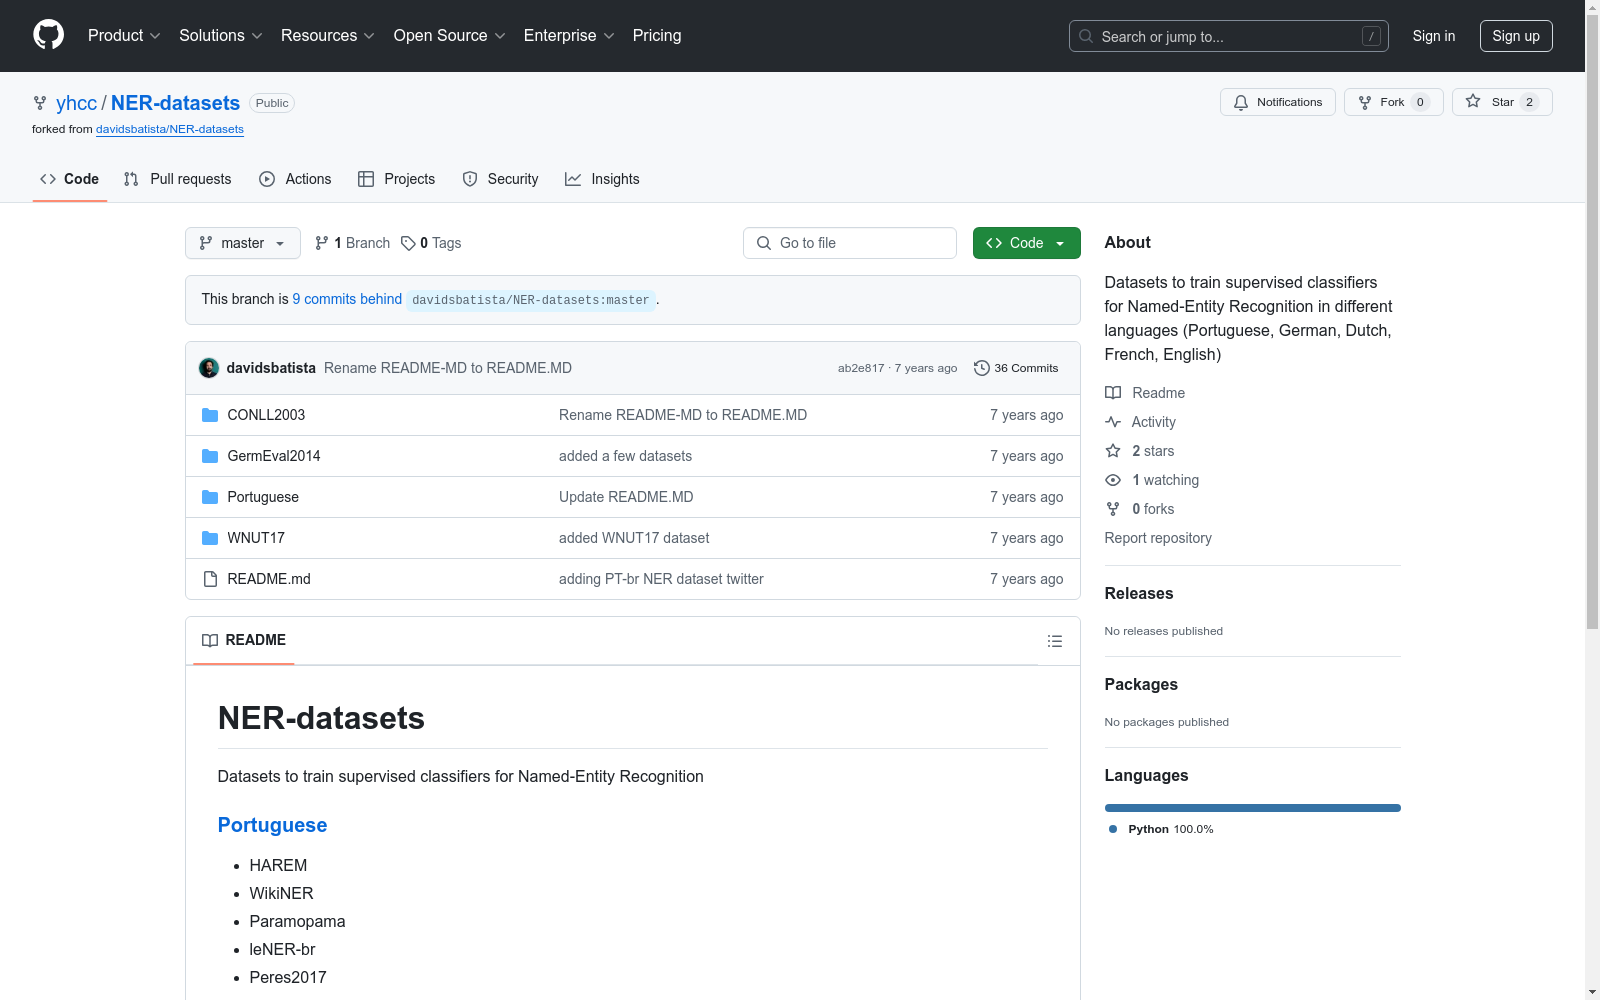Click the fork icon beside 0 forks
The height and width of the screenshot is (1000, 1600).
pos(1113,509)
